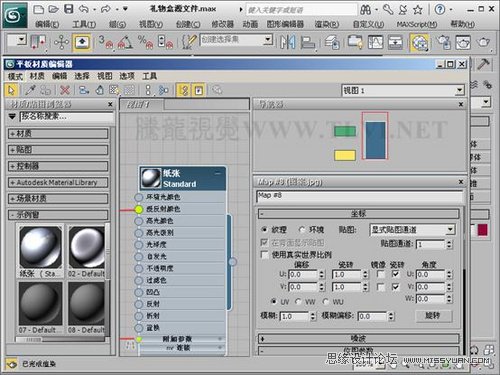Select the arrow select tool in material editor
Viewport: 500px width, 375px height.
pyautogui.click(x=12, y=90)
